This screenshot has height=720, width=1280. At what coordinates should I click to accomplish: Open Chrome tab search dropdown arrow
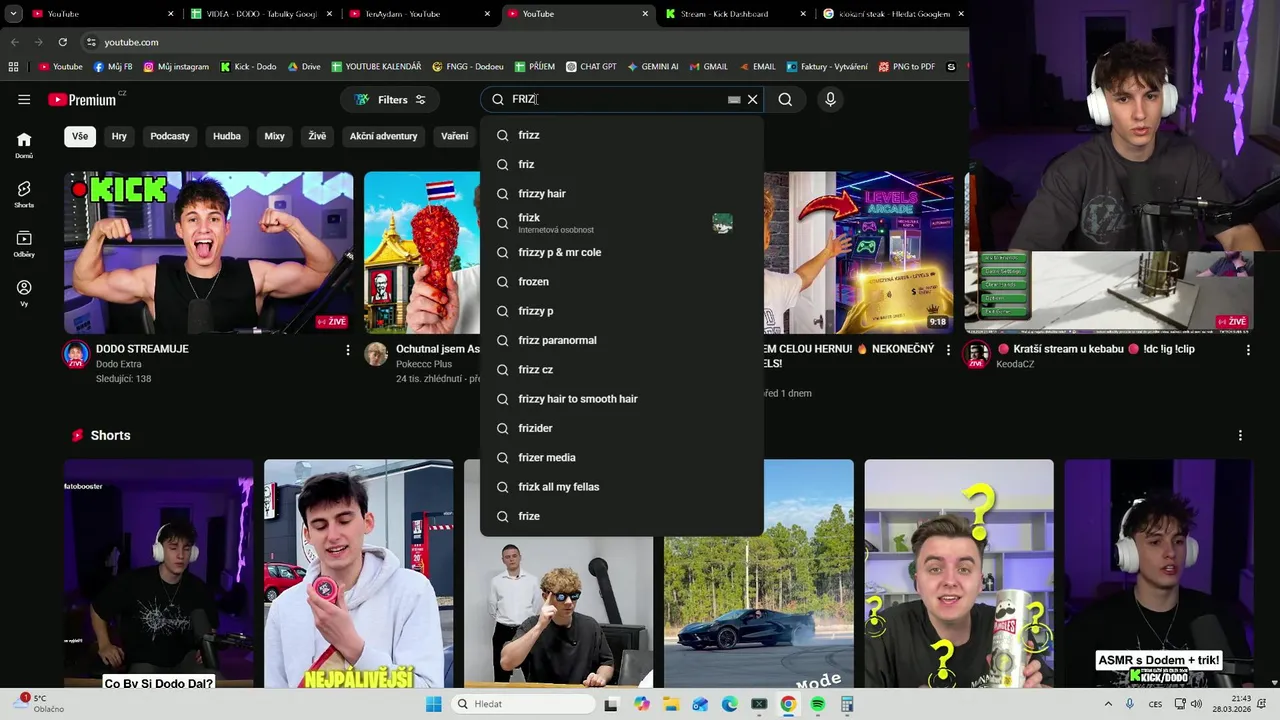pyautogui.click(x=13, y=14)
